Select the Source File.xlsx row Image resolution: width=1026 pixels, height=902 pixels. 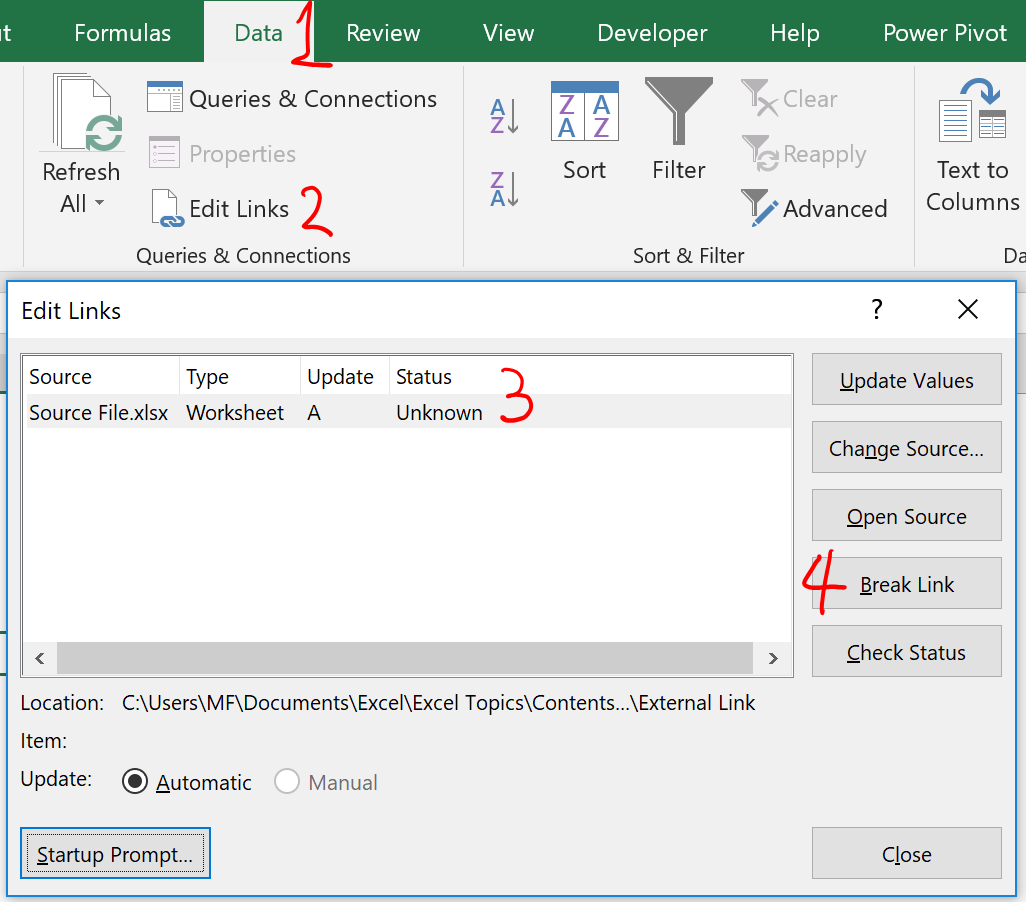click(99, 413)
